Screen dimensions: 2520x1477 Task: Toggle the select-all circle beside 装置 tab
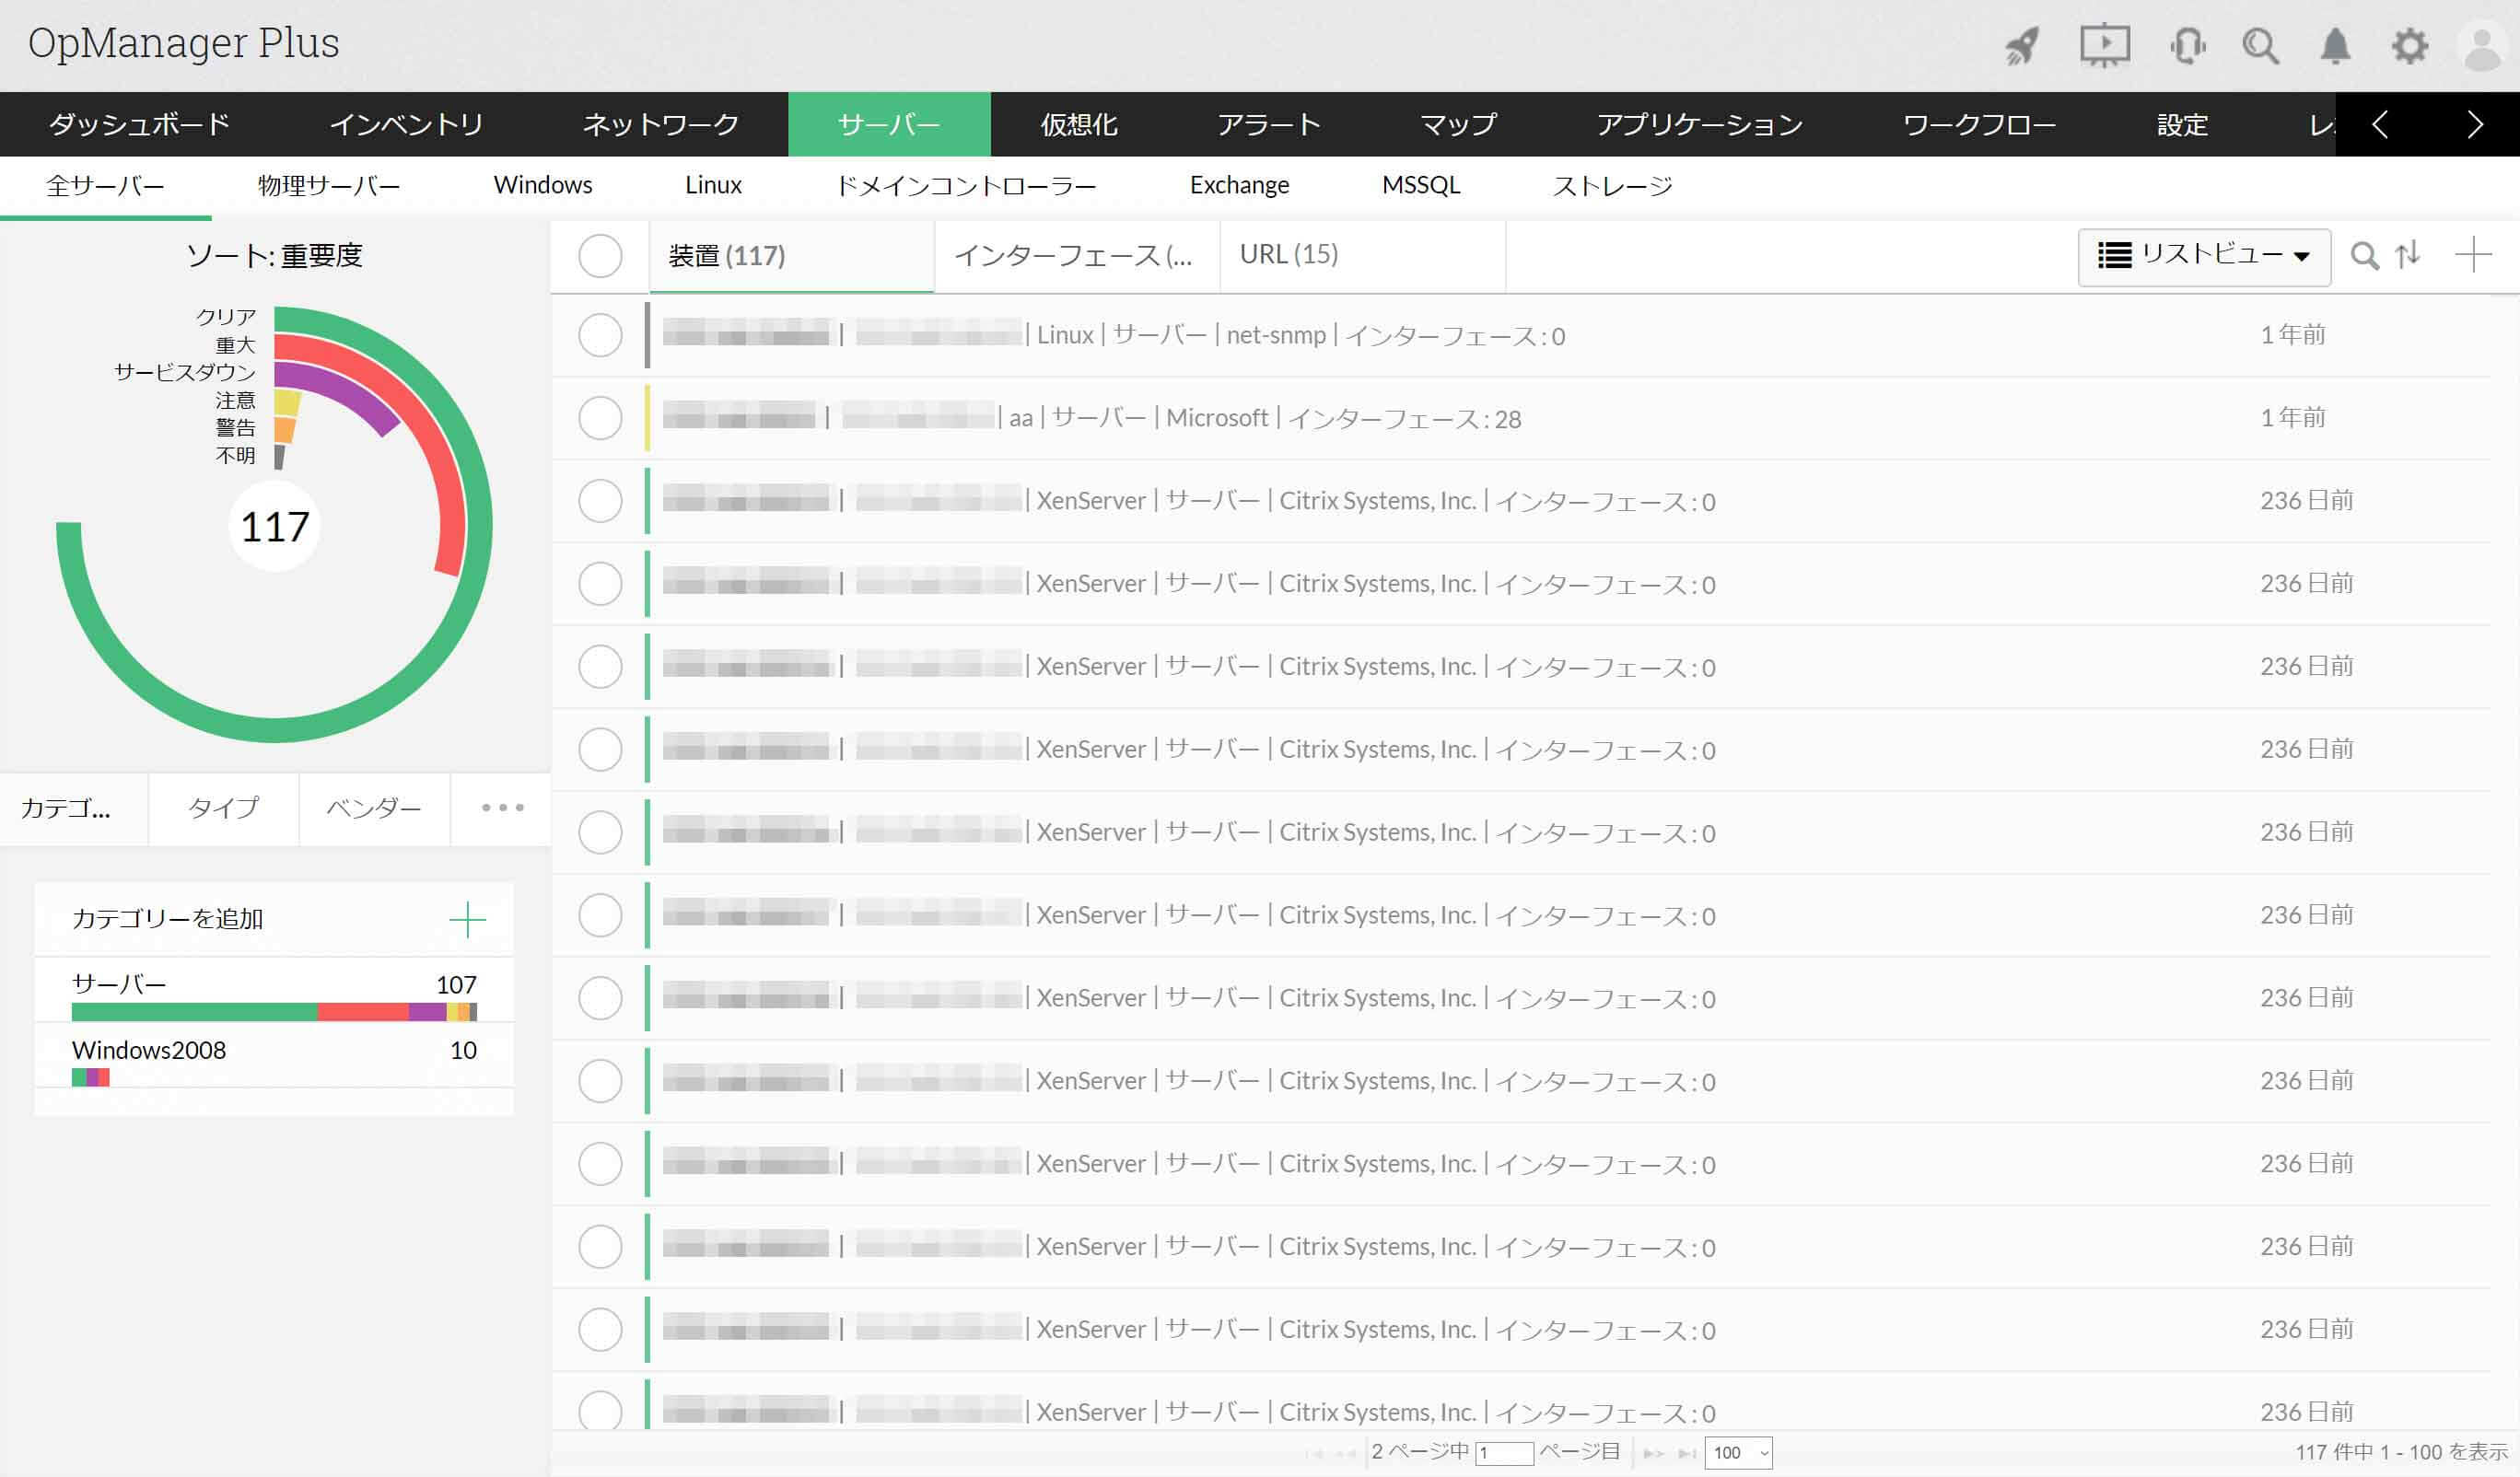[x=600, y=256]
